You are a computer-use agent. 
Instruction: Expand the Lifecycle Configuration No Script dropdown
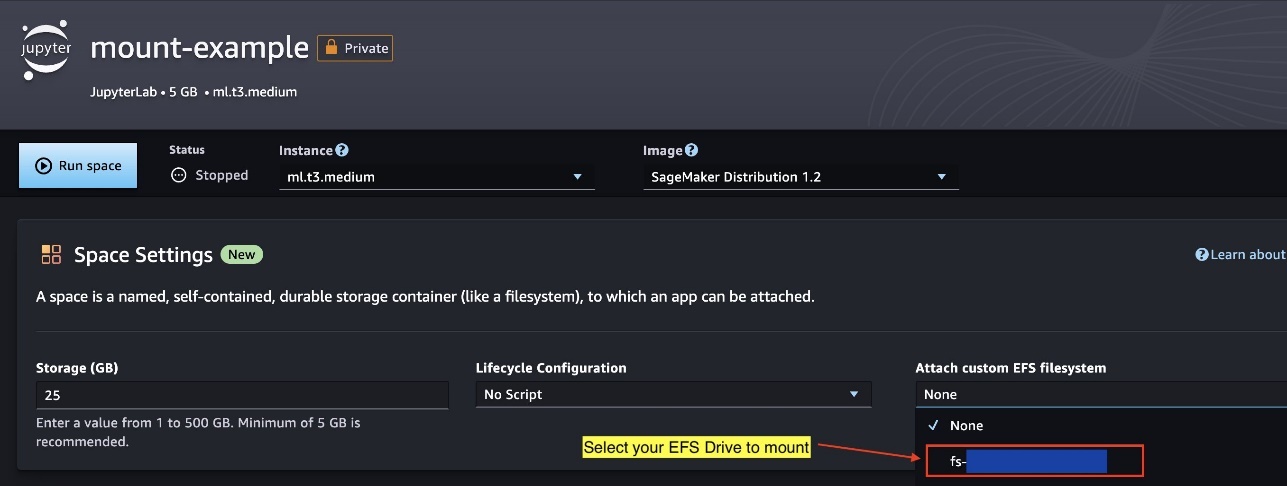673,394
